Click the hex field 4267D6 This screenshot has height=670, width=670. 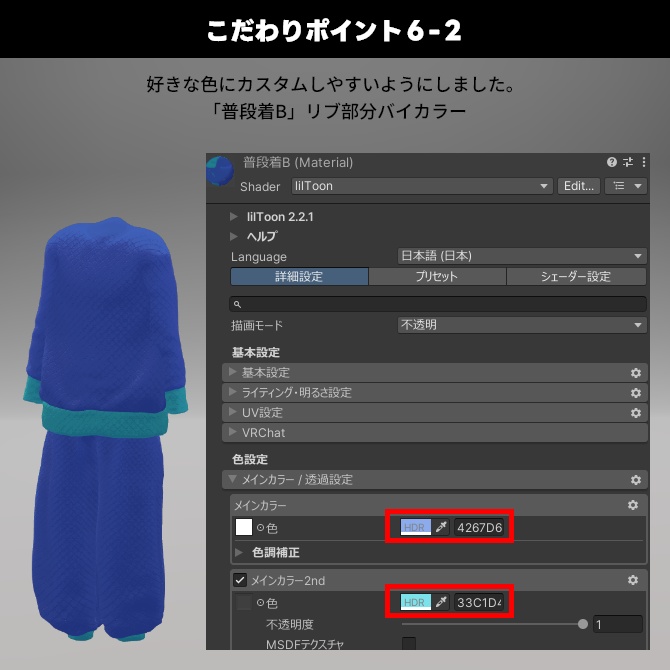(x=479, y=527)
